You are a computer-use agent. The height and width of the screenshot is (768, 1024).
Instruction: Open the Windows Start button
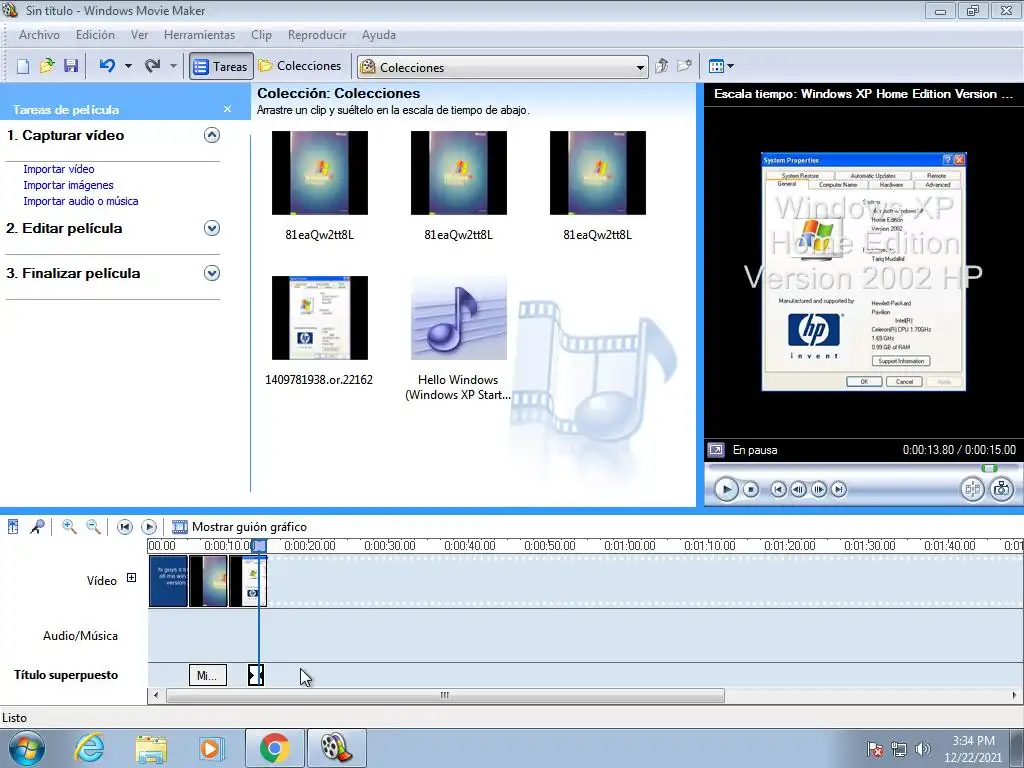pyautogui.click(x=27, y=748)
